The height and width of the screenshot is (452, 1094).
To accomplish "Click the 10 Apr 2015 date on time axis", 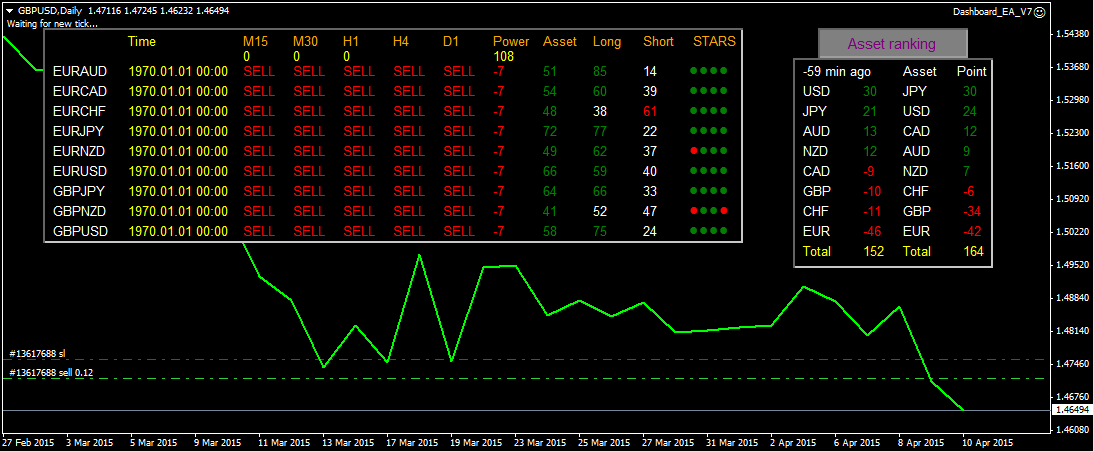I will pos(988,443).
